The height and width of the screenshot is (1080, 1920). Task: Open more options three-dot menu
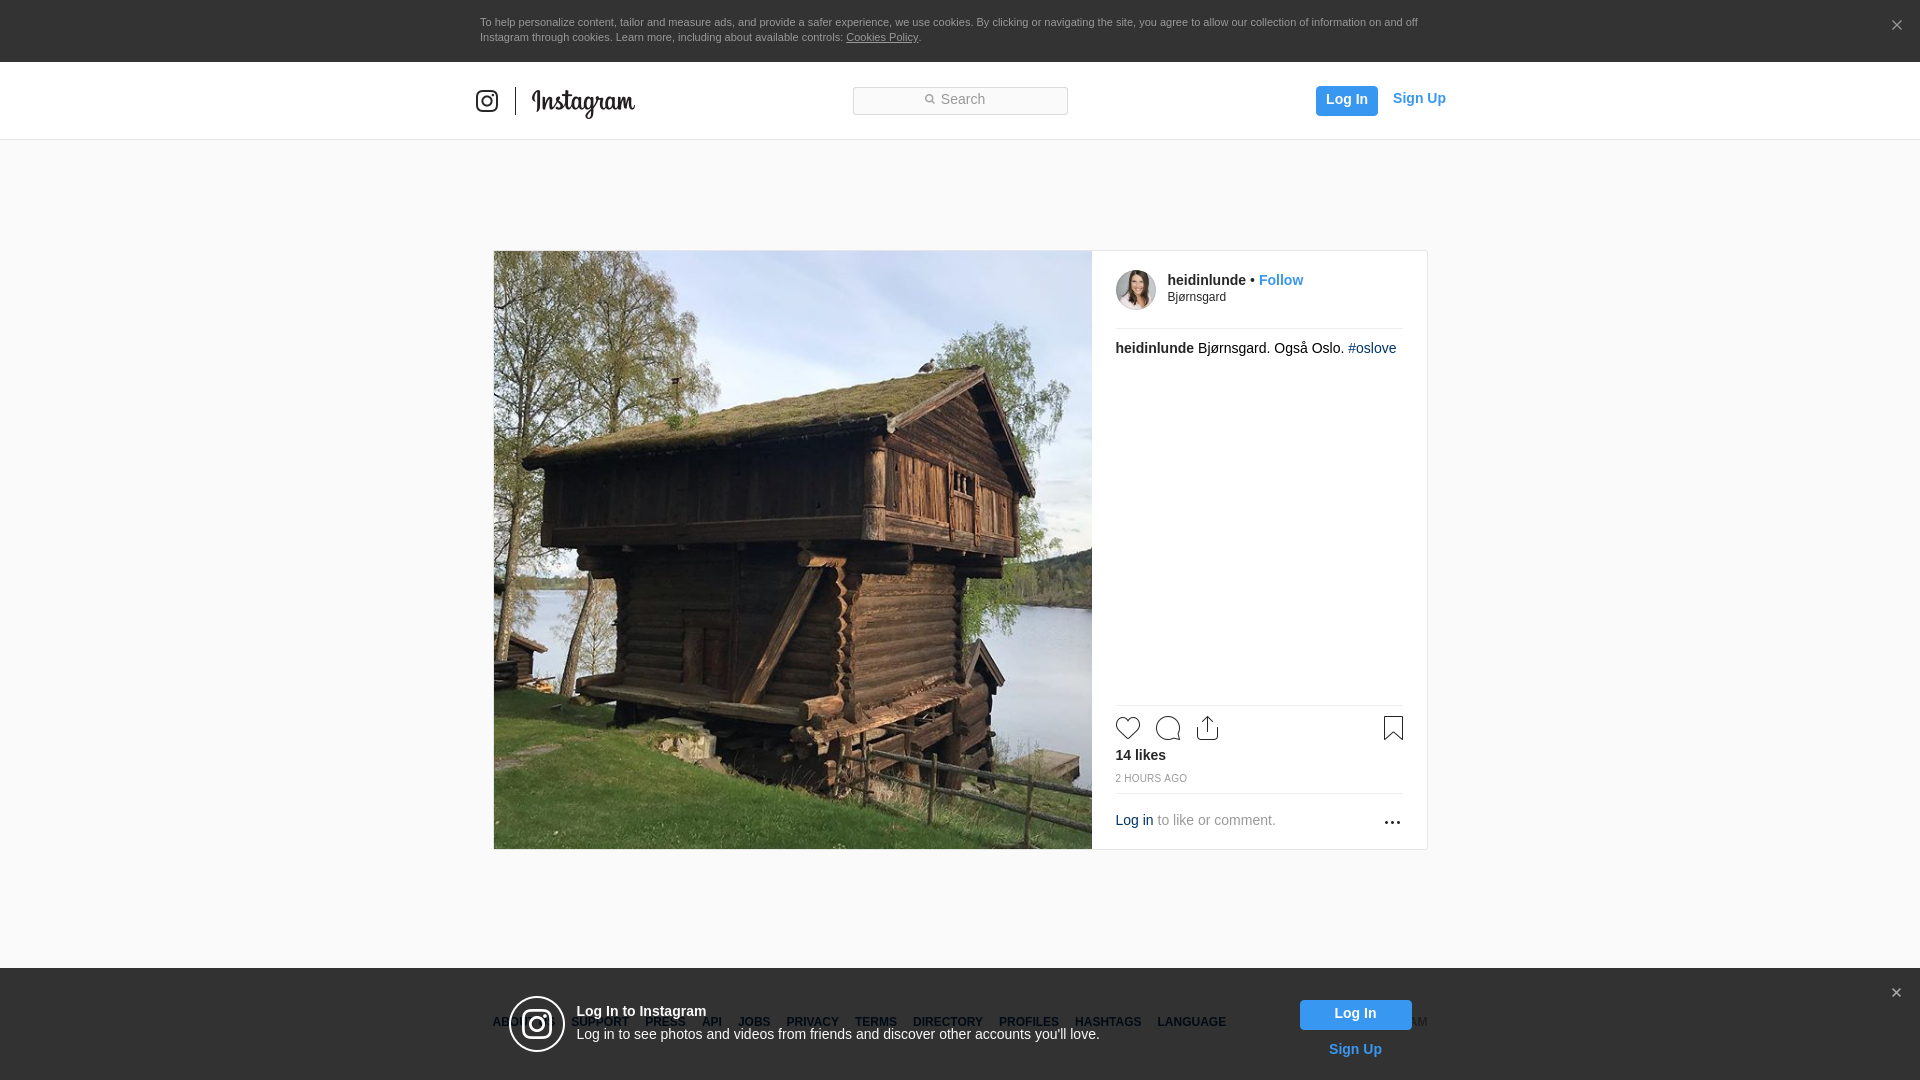coord(1392,822)
